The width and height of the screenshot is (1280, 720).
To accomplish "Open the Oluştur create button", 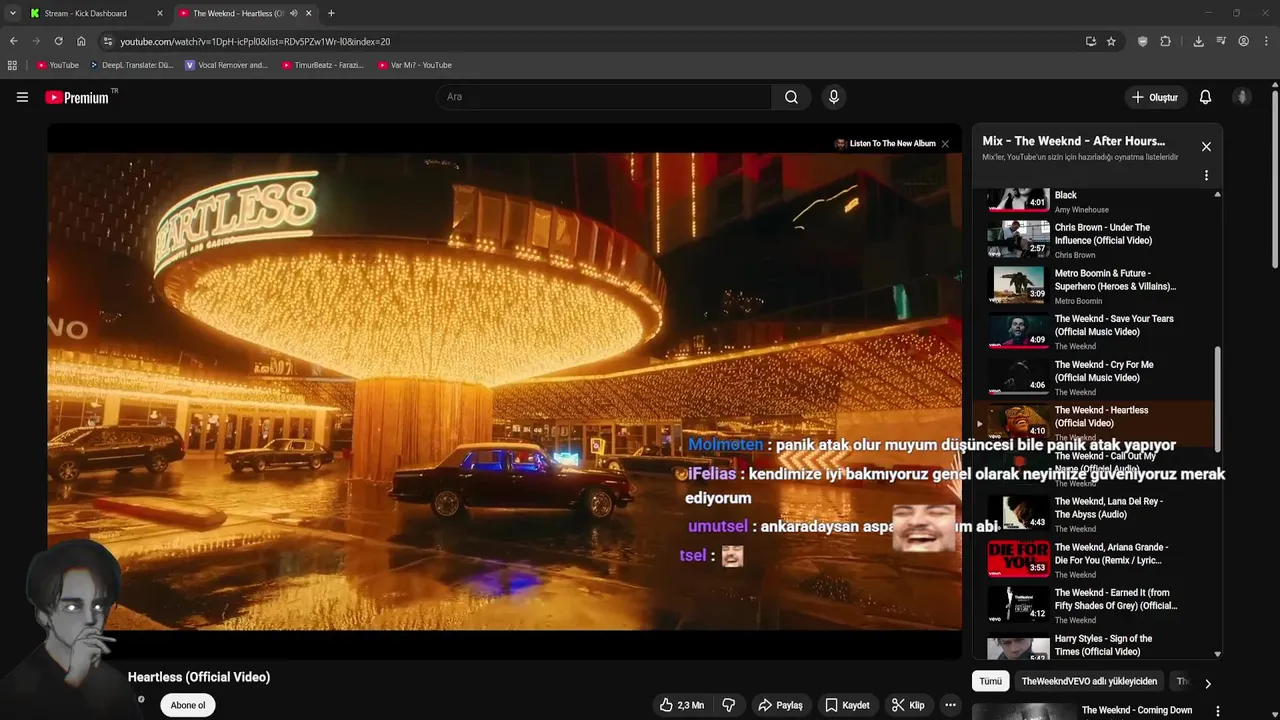I will pyautogui.click(x=1154, y=97).
